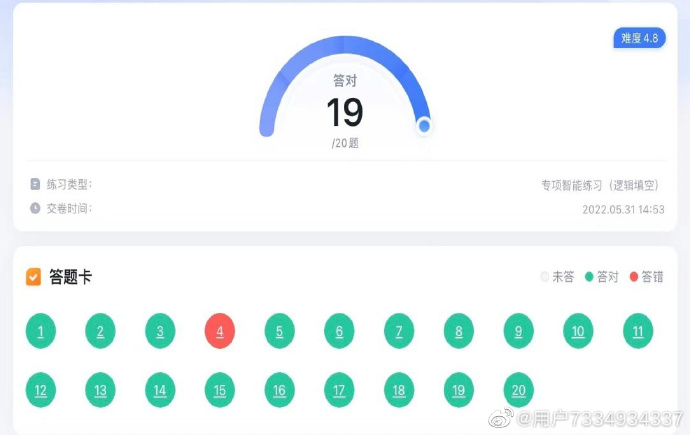
Task: Click the 答对 label inside the gauge
Action: pyautogui.click(x=345, y=80)
